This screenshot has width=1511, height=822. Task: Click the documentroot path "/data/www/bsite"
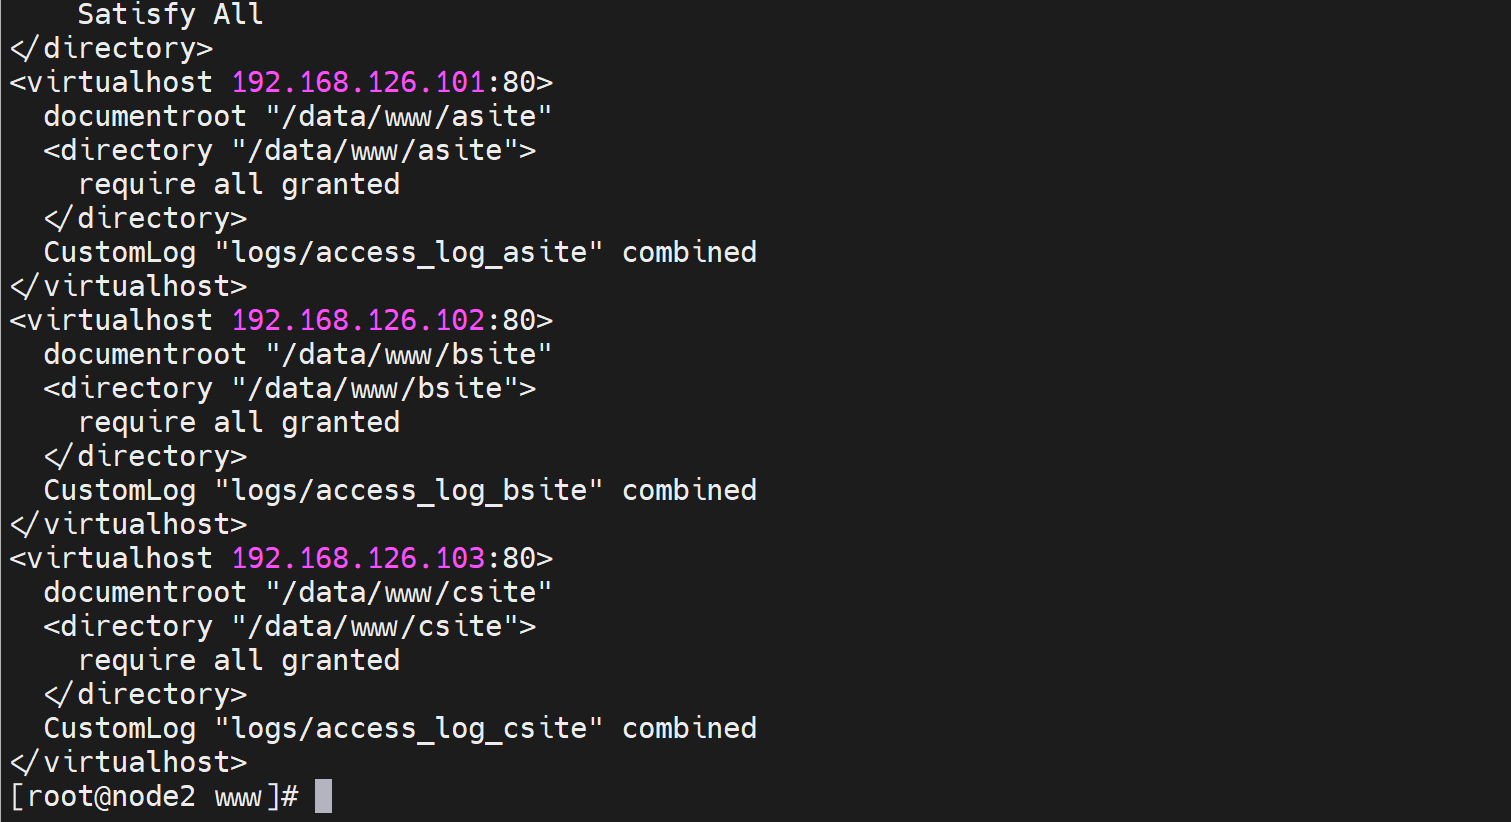(x=408, y=354)
